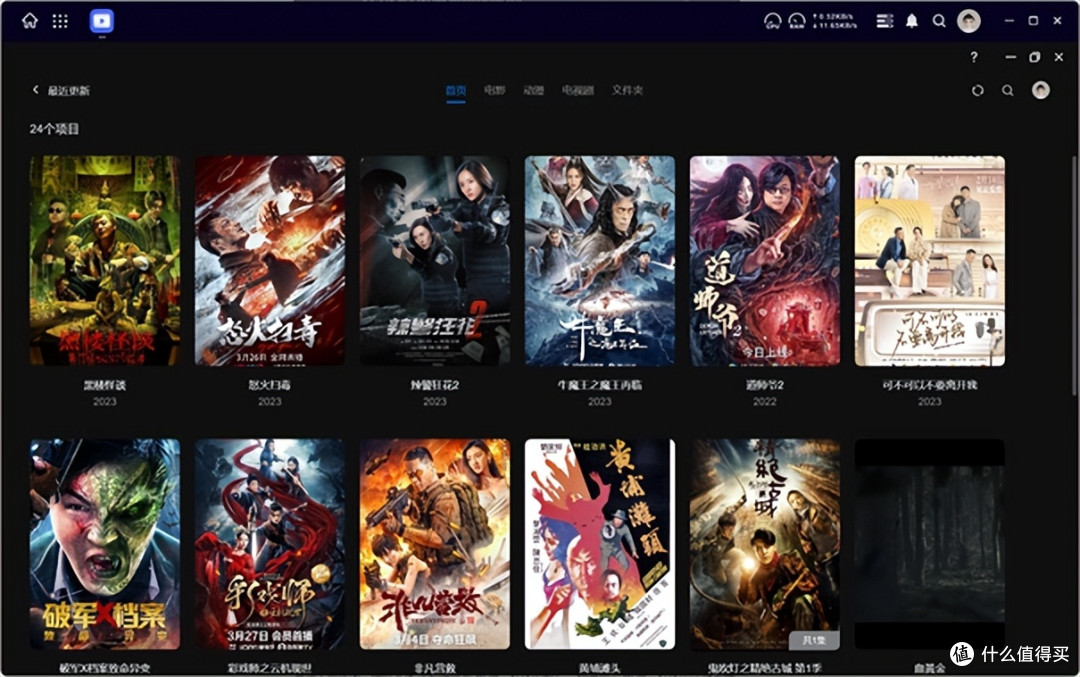Switch to the 电视剧 tab
1080x677 pixels.
[577, 90]
